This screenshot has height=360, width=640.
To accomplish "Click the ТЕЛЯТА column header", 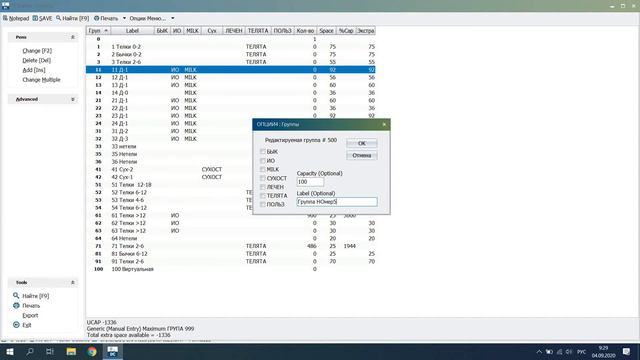I will [x=258, y=31].
